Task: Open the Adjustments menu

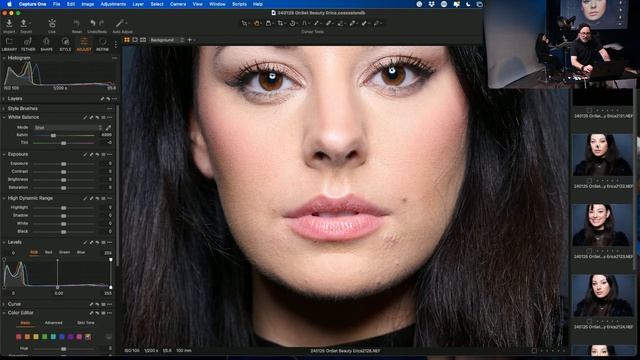Action: 113,4
